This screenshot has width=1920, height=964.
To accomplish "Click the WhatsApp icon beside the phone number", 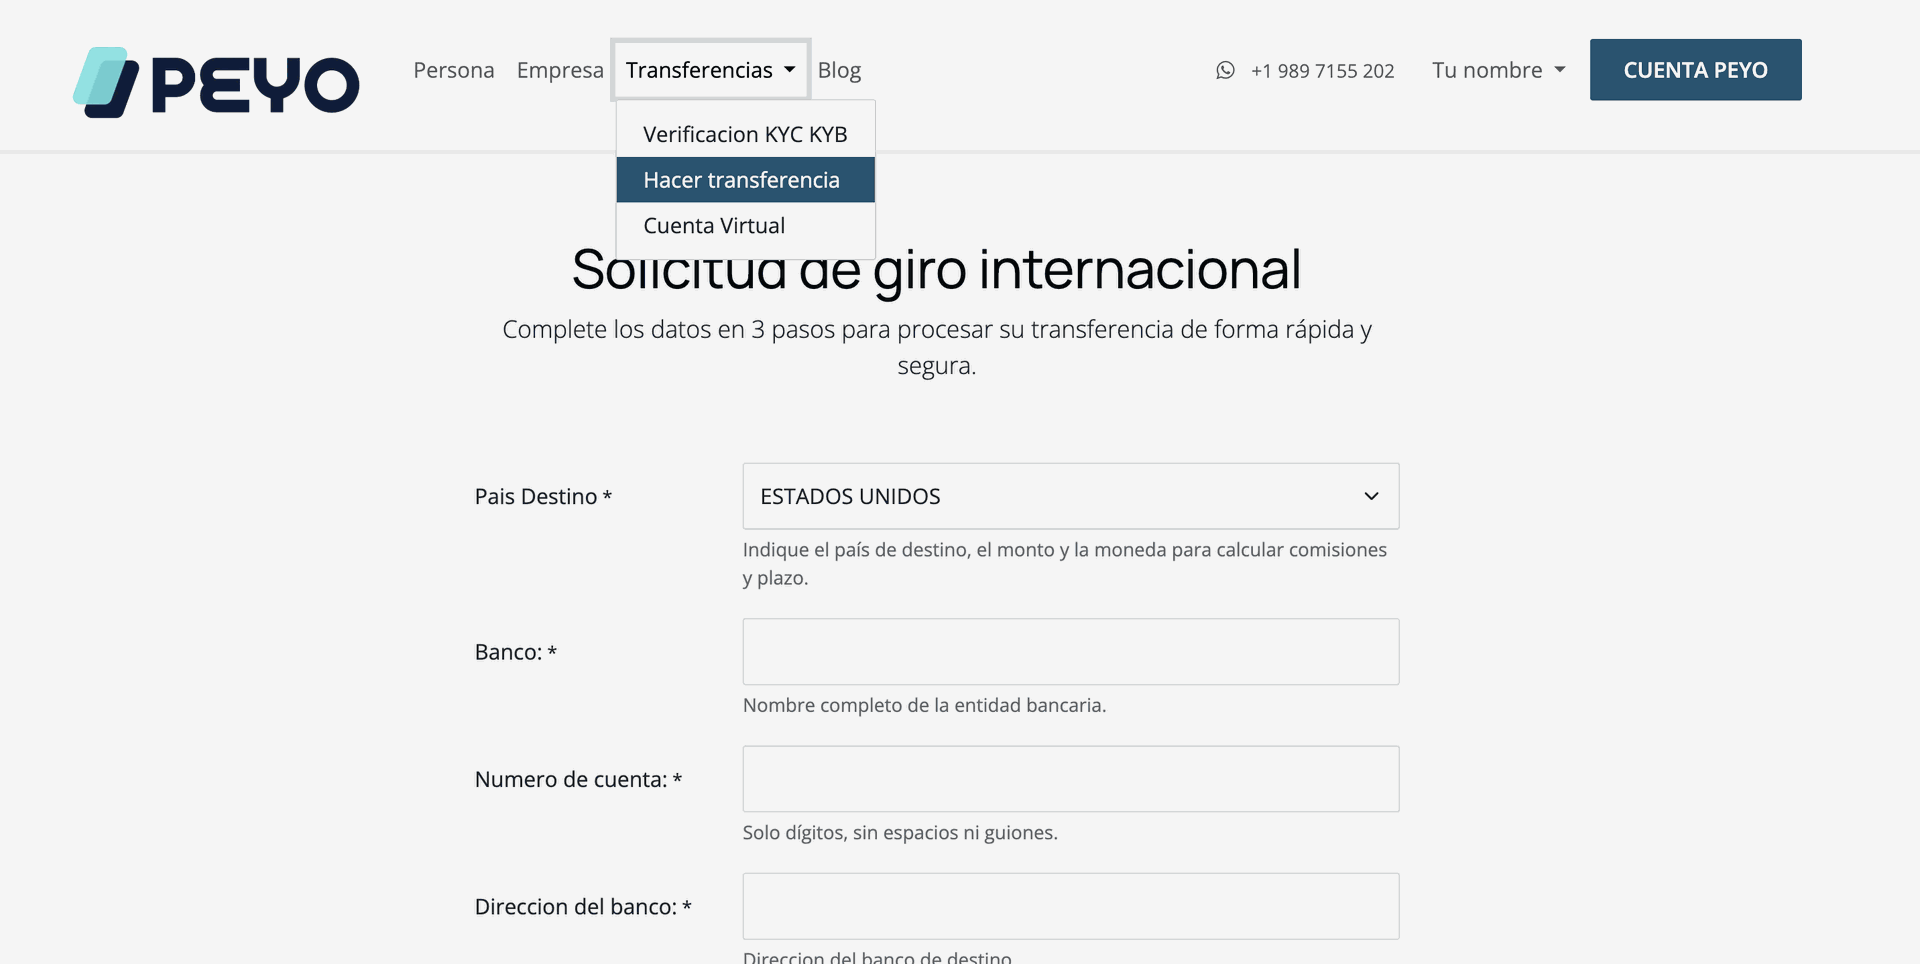I will [x=1225, y=70].
